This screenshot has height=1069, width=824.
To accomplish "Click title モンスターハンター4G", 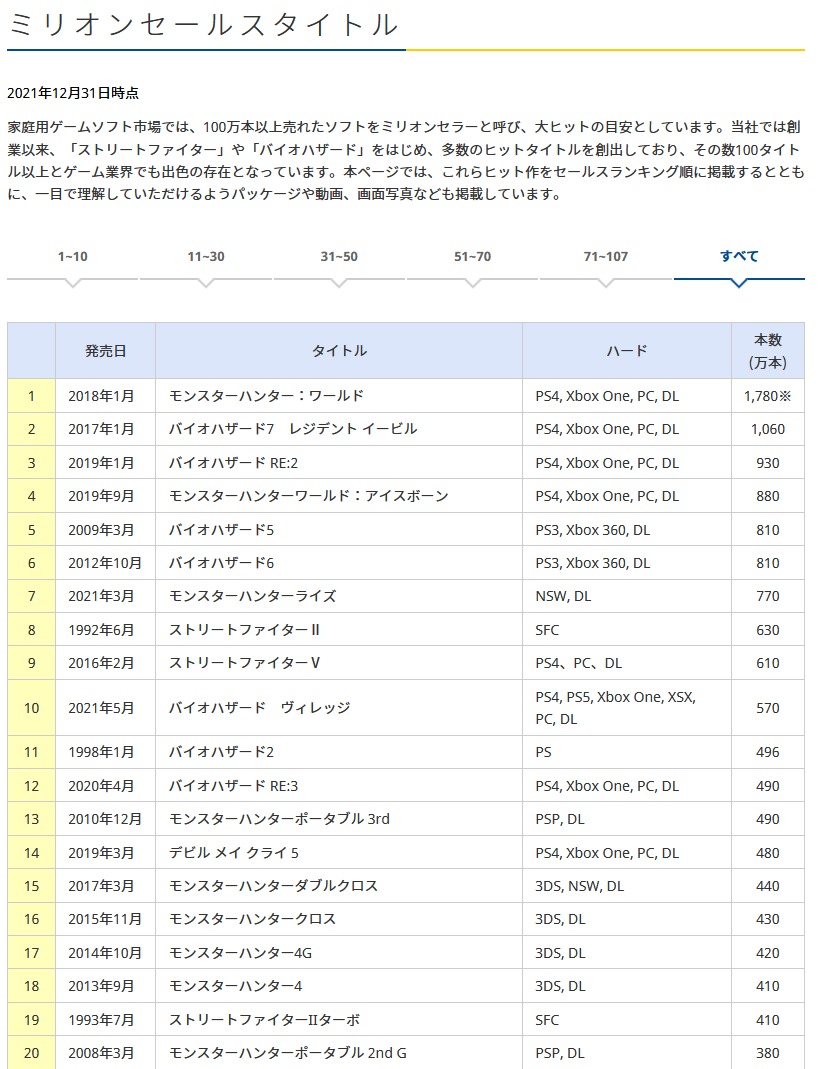I will pyautogui.click(x=240, y=953).
